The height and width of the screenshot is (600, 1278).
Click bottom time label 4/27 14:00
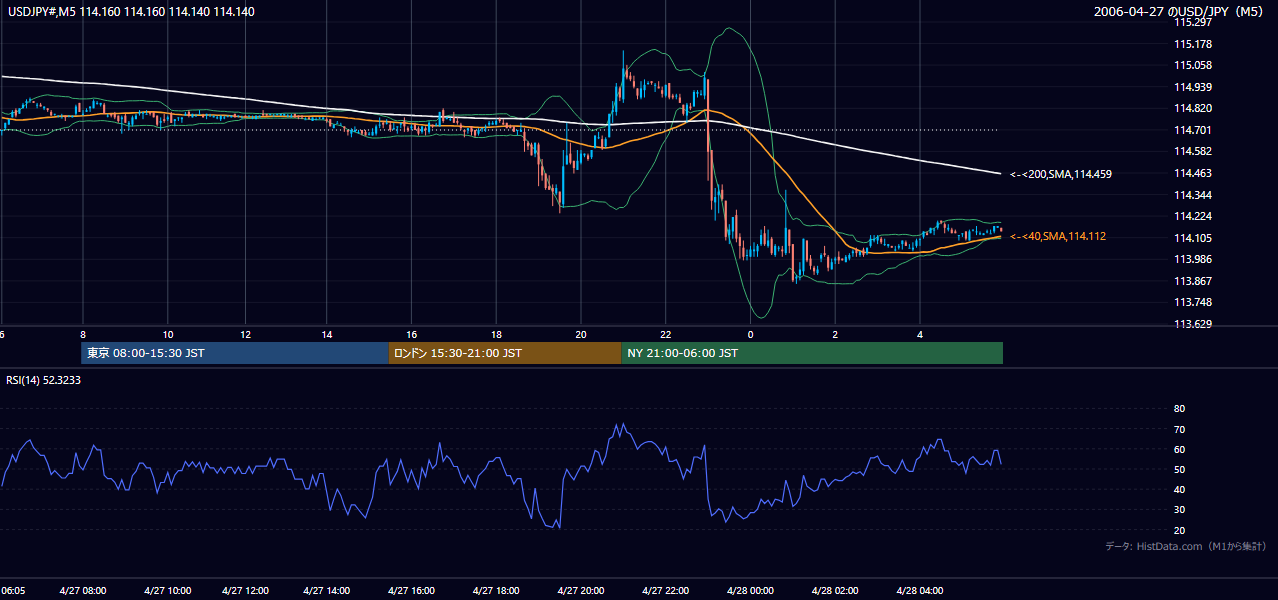coord(327,590)
